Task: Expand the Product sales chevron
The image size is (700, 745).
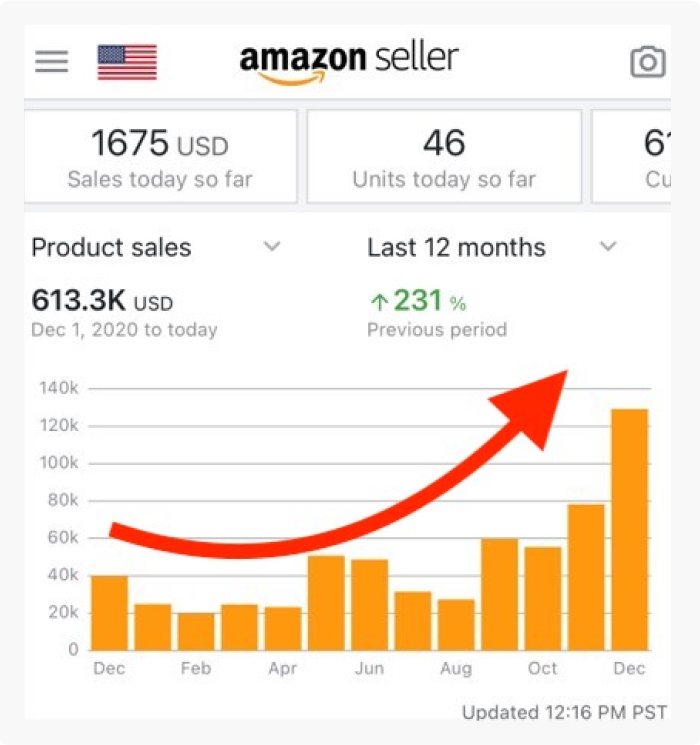Action: point(272,247)
